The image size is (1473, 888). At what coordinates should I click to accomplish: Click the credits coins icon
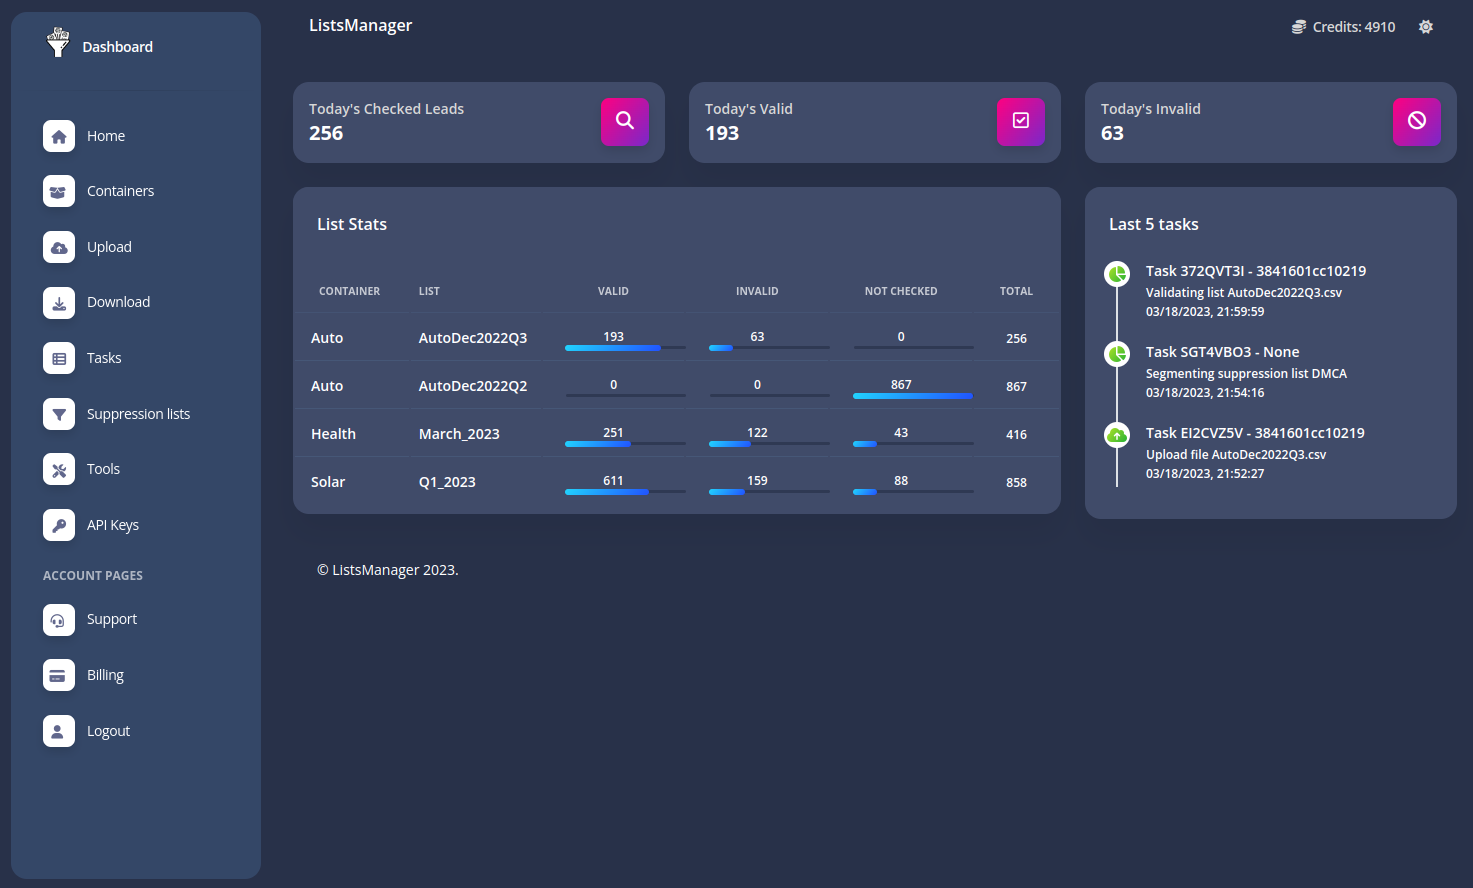point(1299,27)
